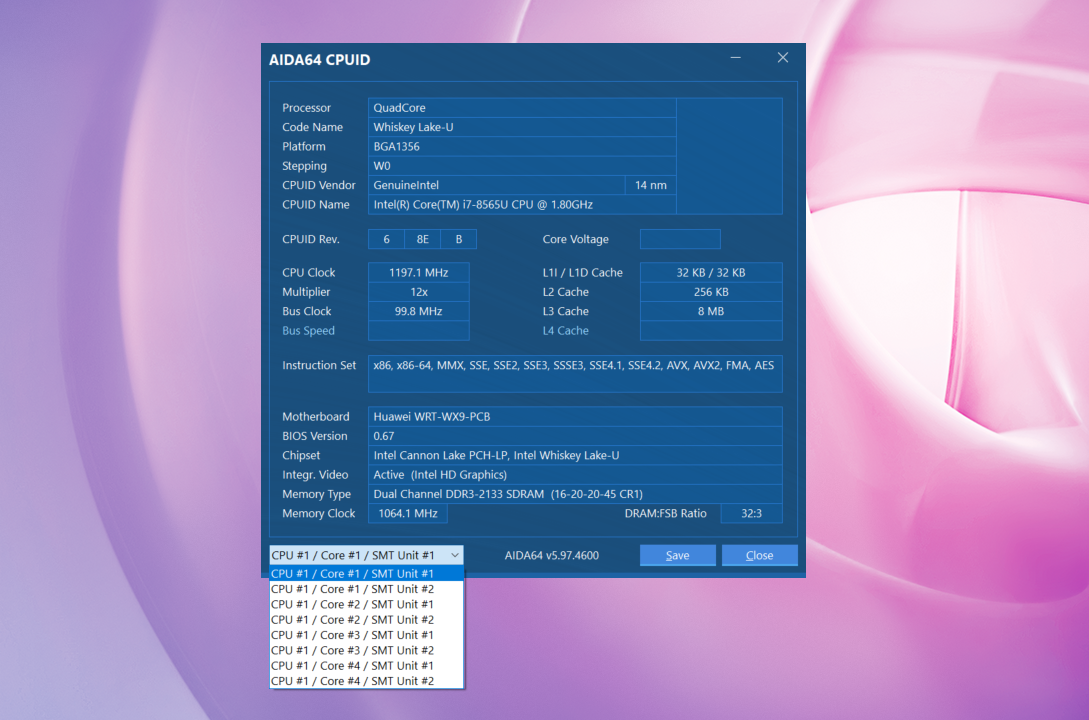The height and width of the screenshot is (720, 1089).
Task: Click the DRAM:FSB Ratio value 32:3
Action: [x=751, y=514]
